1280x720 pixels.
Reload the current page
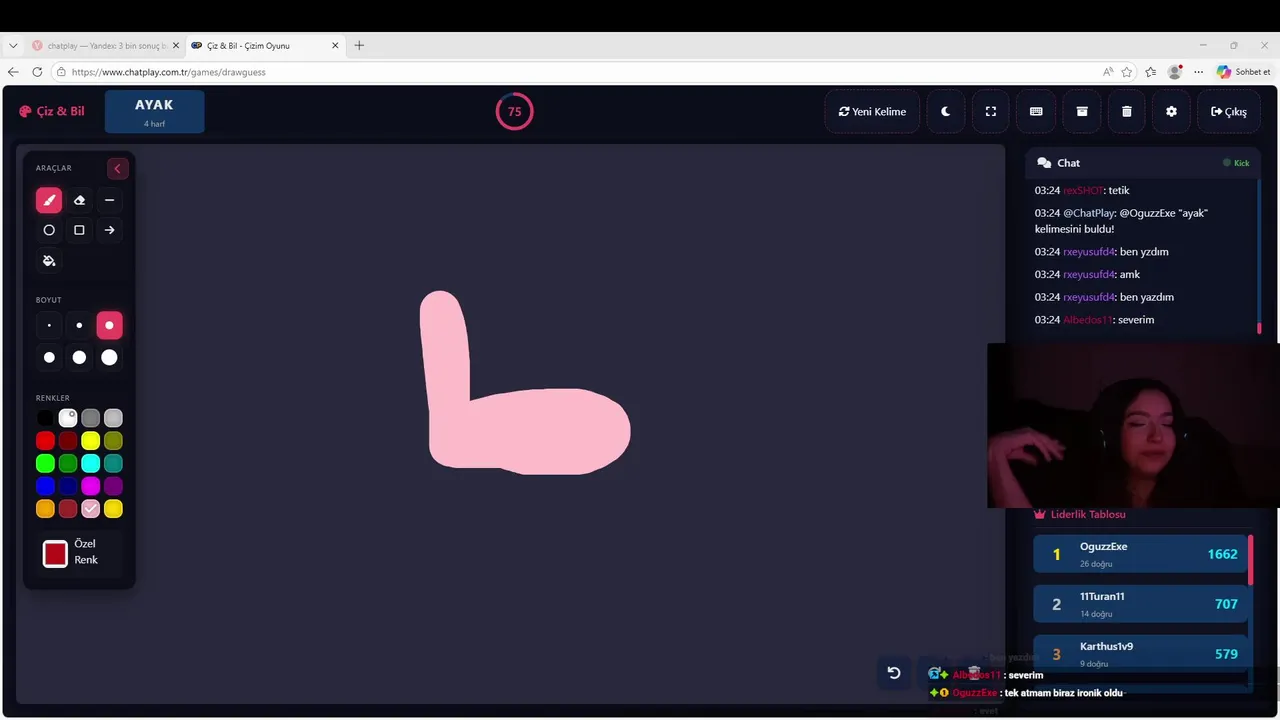[37, 72]
